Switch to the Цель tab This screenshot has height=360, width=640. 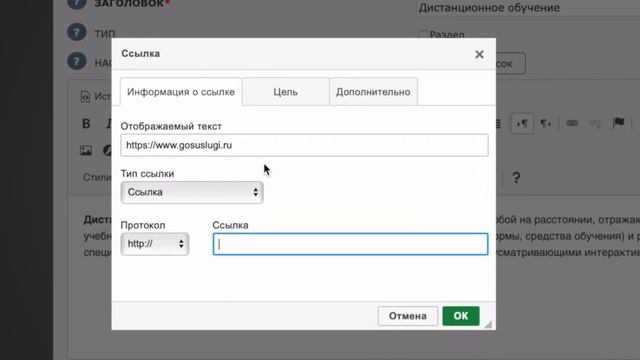coord(285,92)
